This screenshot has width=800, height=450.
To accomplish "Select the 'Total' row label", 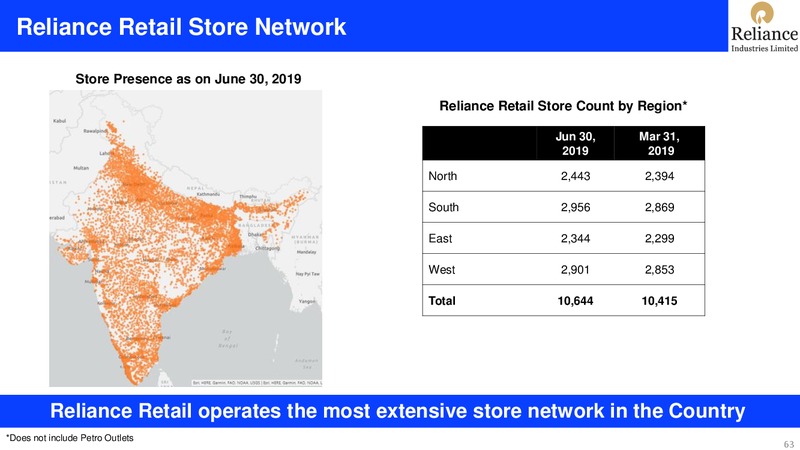I will click(442, 301).
